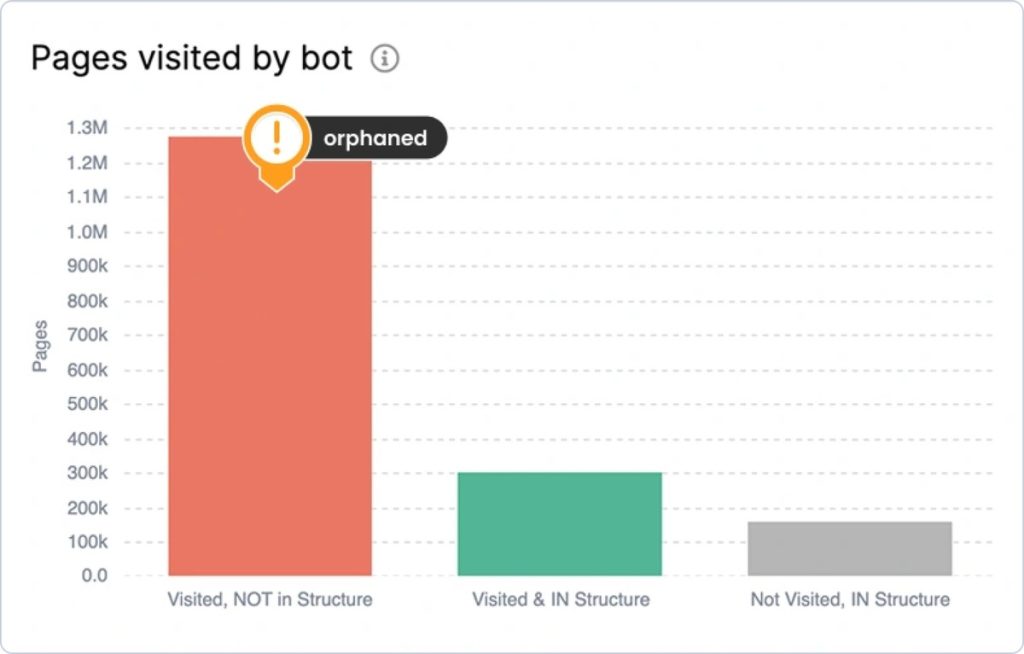The image size is (1024, 654).
Task: Select the green Visited & IN Structure bar
Action: pyautogui.click(x=560, y=524)
